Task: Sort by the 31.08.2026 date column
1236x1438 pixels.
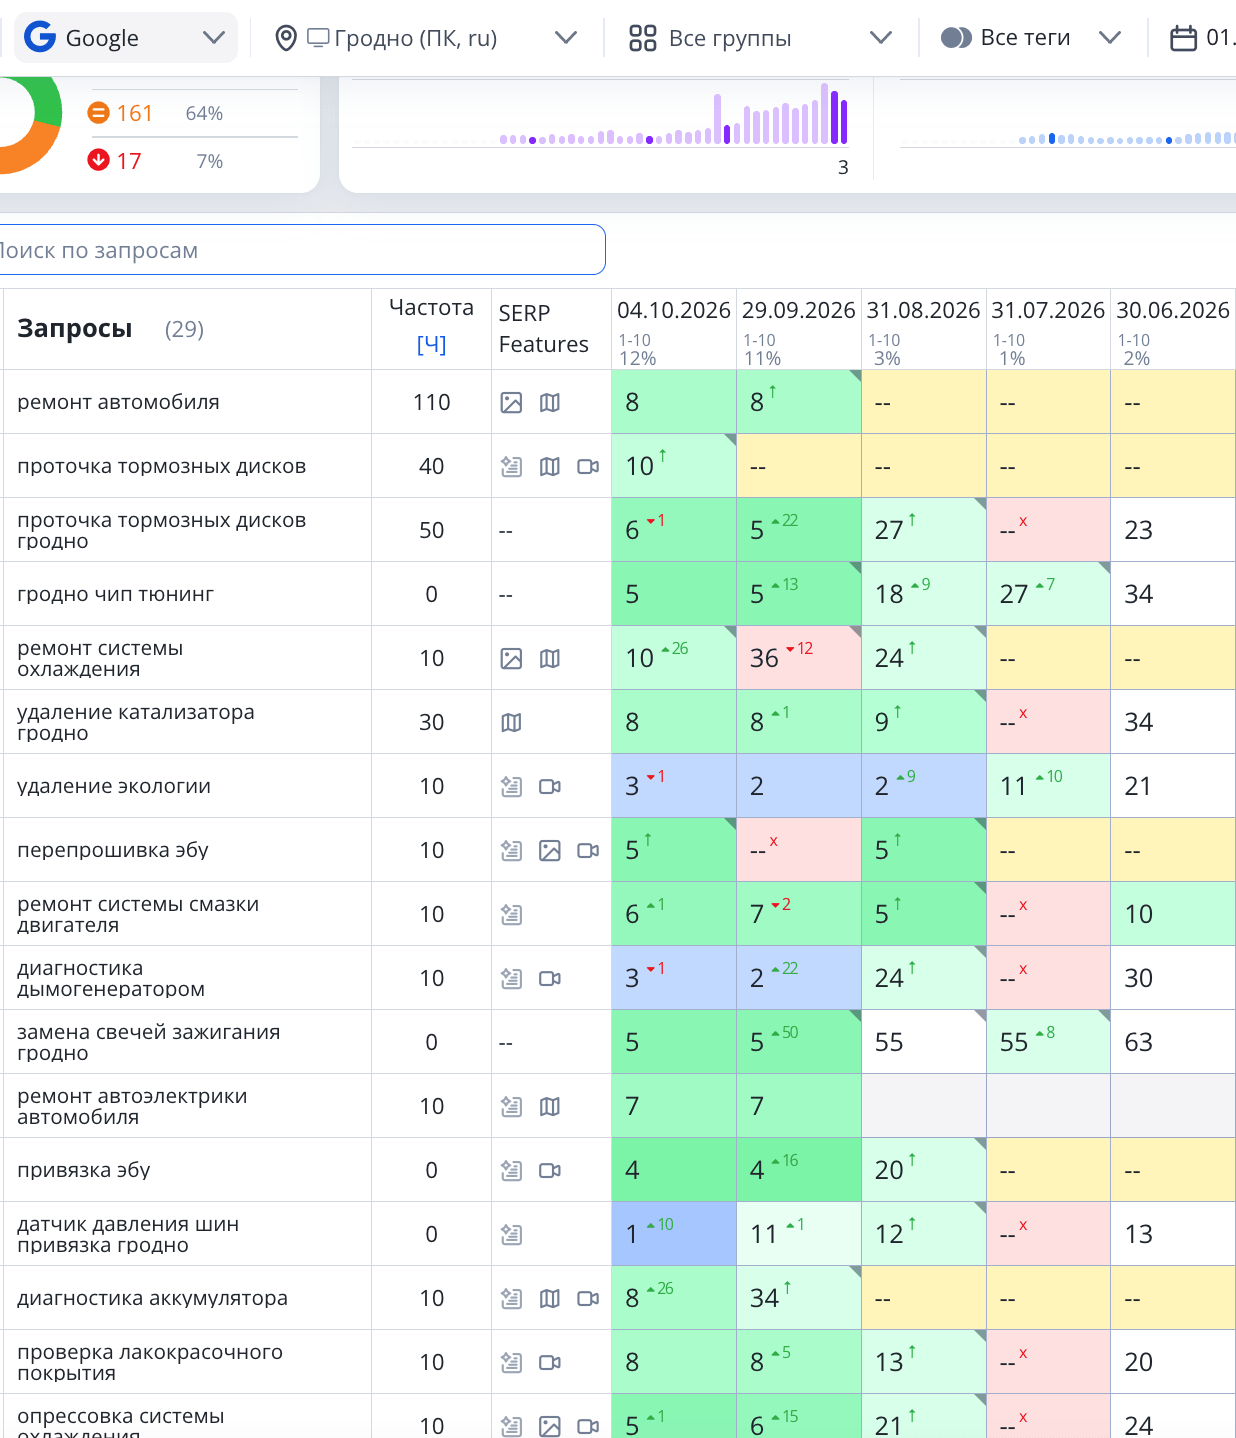Action: 923,310
